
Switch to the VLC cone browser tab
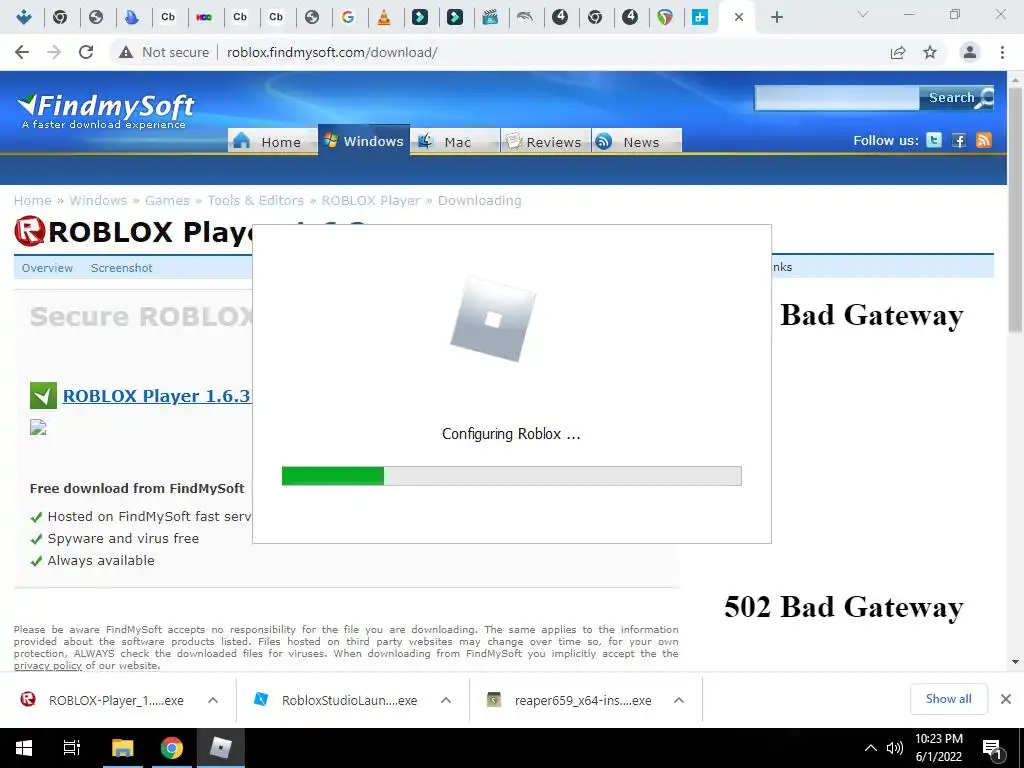[384, 17]
